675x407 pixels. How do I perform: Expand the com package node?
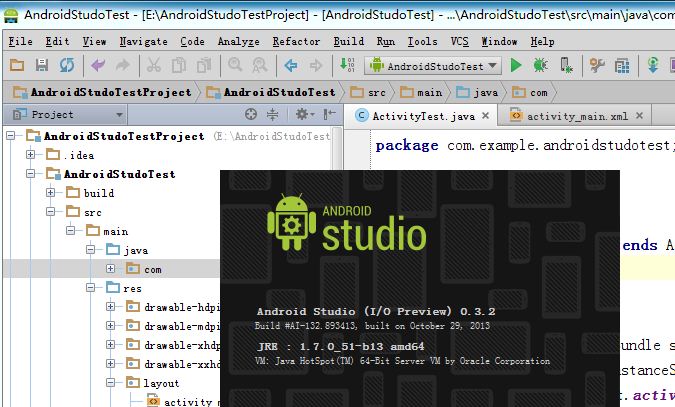point(111,269)
